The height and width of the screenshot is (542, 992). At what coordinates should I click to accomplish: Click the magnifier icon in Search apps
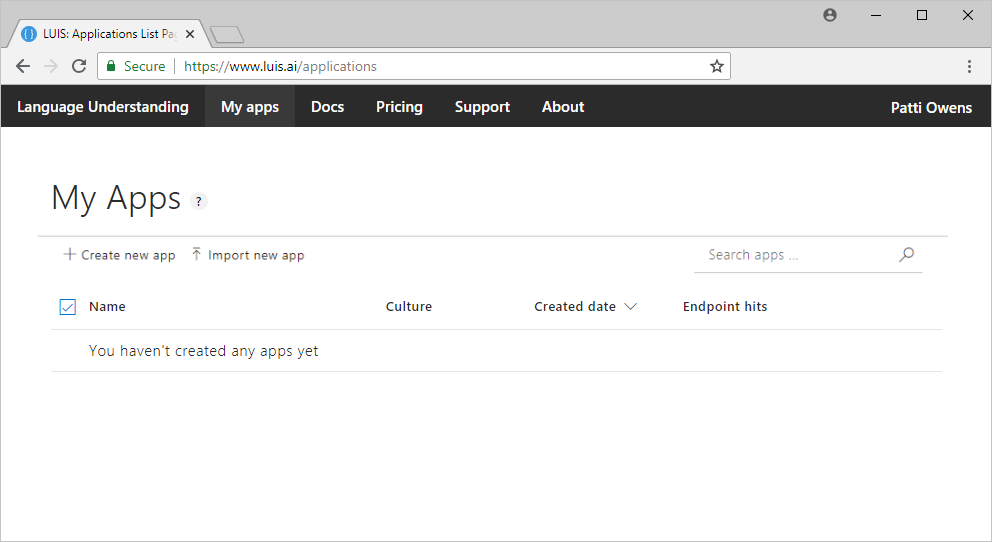[906, 255]
